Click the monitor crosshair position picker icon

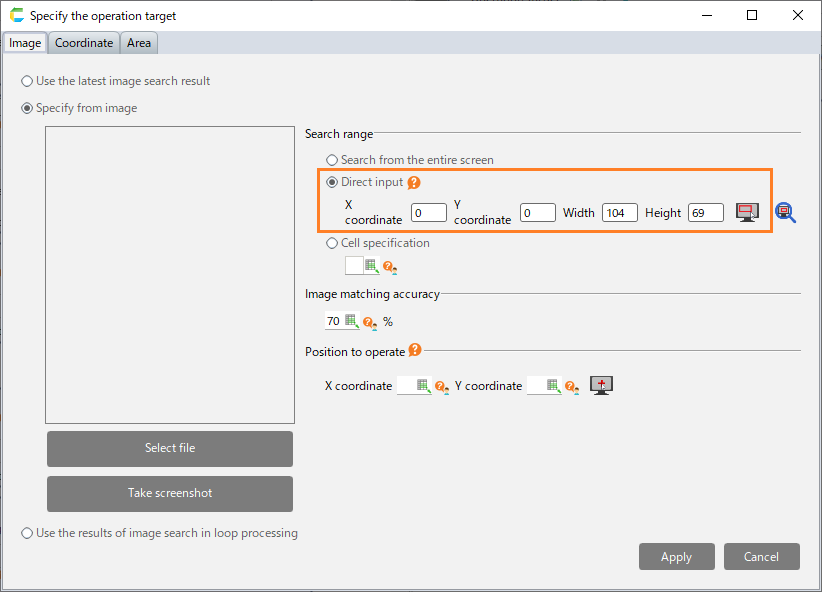(601, 385)
